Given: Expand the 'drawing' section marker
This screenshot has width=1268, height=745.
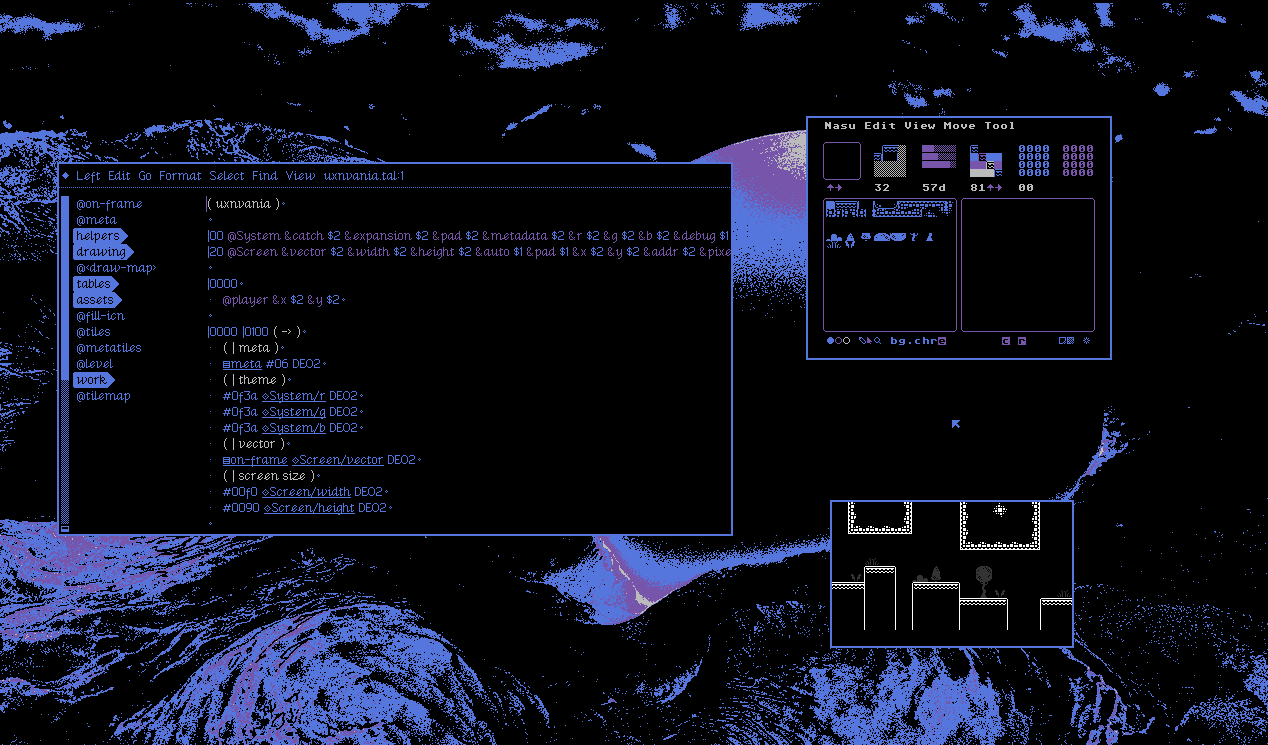Looking at the screenshot, I should coord(102,252).
